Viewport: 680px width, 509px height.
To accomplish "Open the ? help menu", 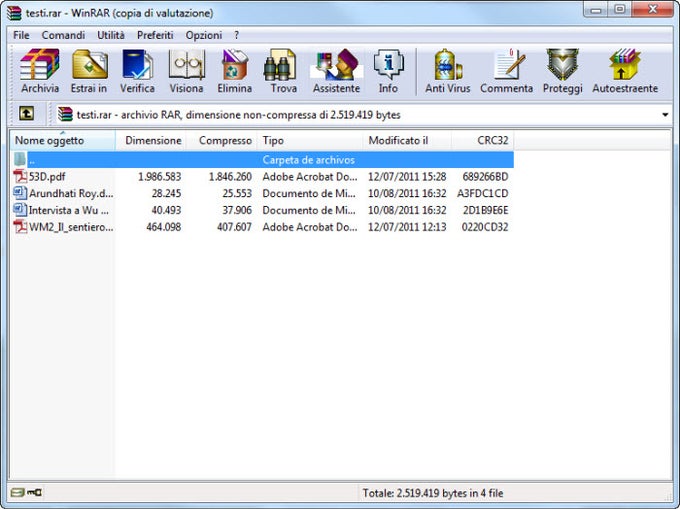I will [236, 35].
